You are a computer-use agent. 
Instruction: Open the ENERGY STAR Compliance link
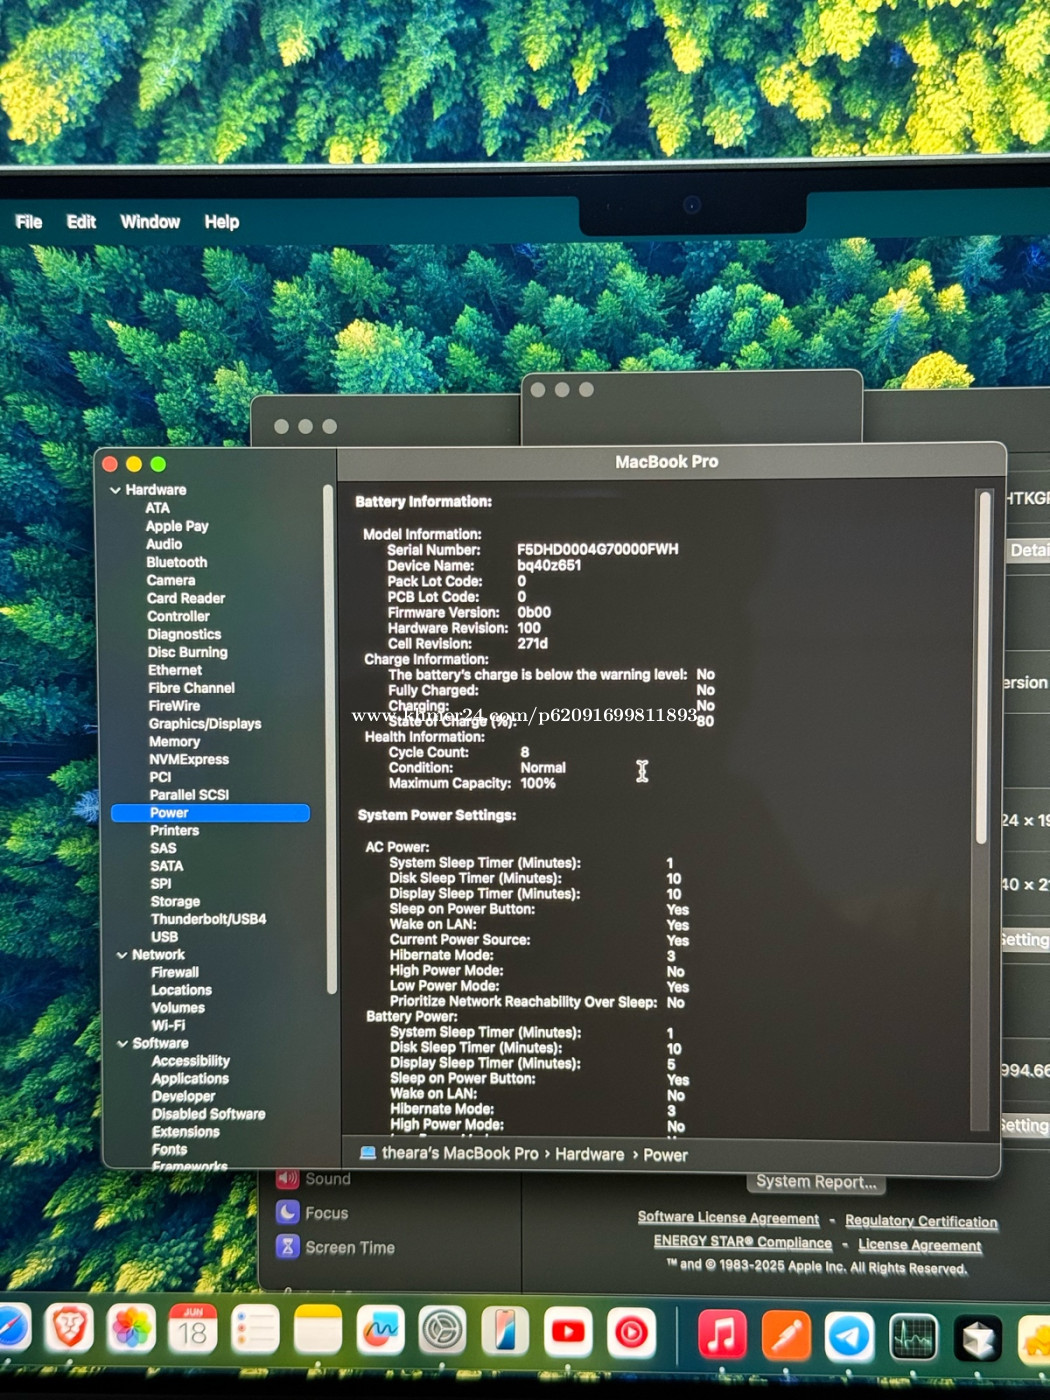pyautogui.click(x=742, y=1241)
